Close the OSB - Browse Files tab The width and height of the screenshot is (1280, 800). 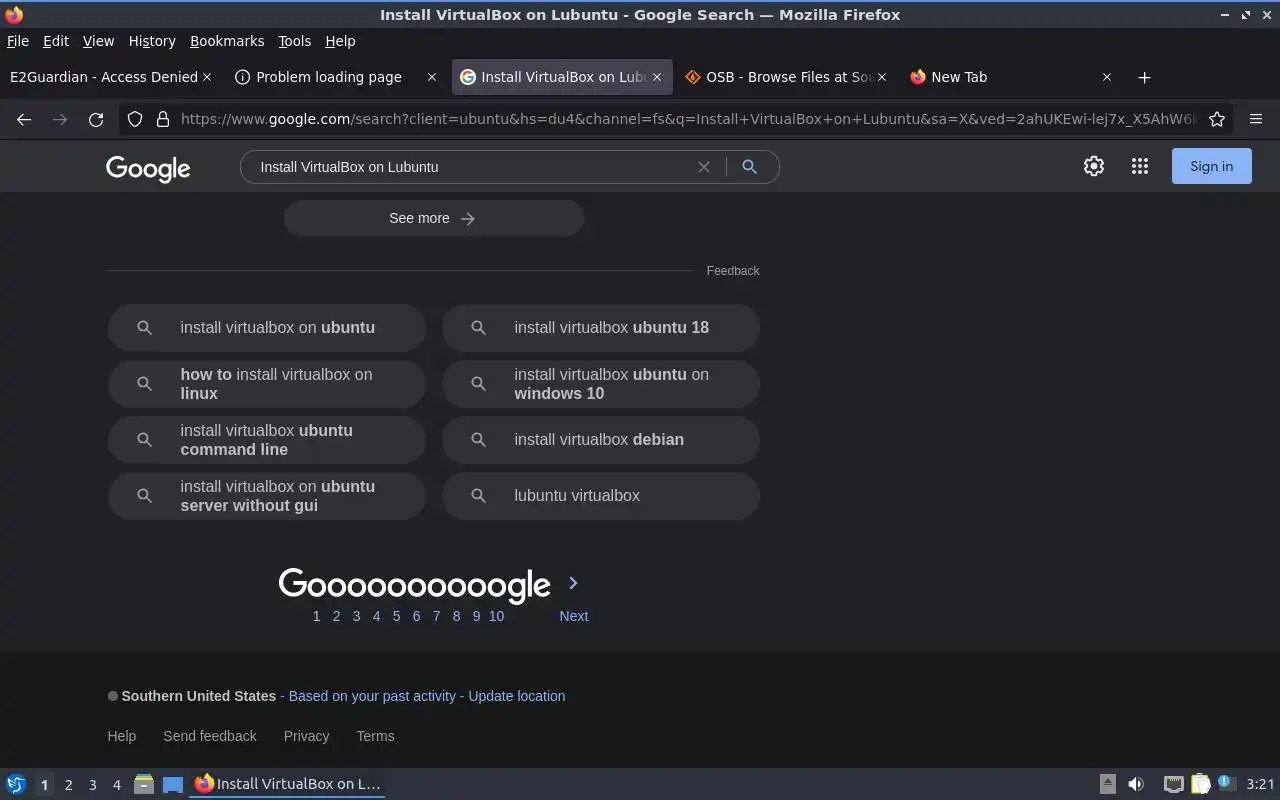point(882,77)
